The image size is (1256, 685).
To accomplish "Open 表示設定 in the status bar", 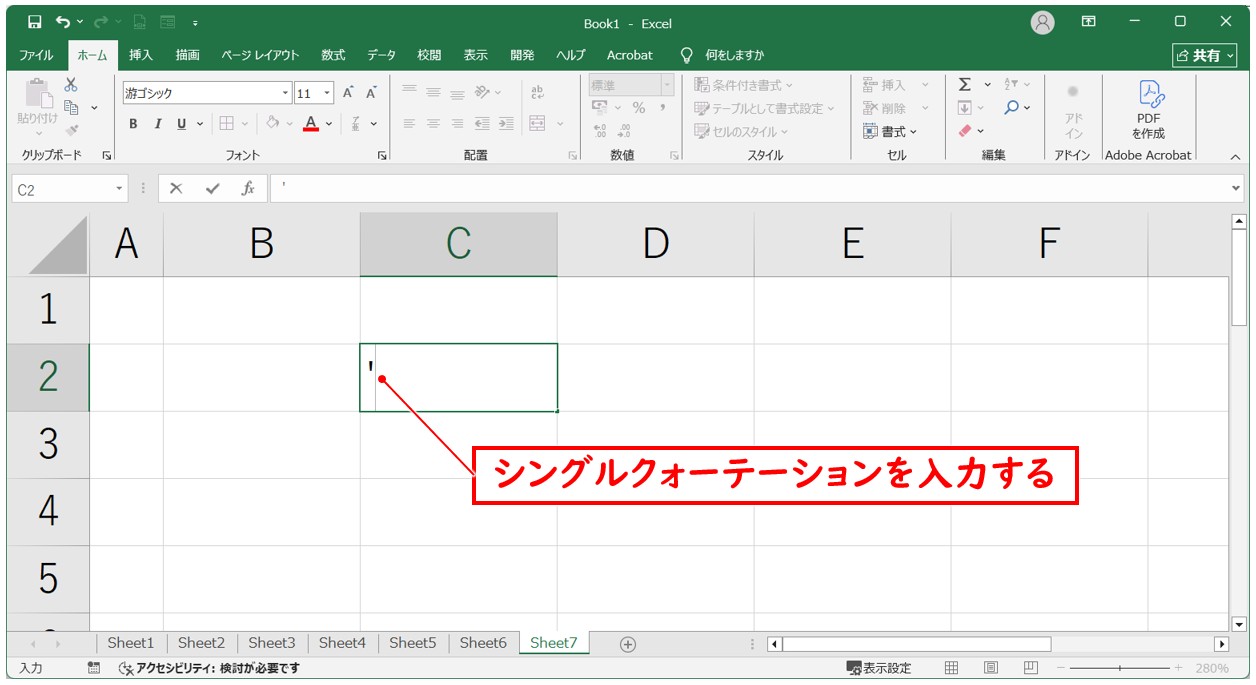I will pos(879,668).
